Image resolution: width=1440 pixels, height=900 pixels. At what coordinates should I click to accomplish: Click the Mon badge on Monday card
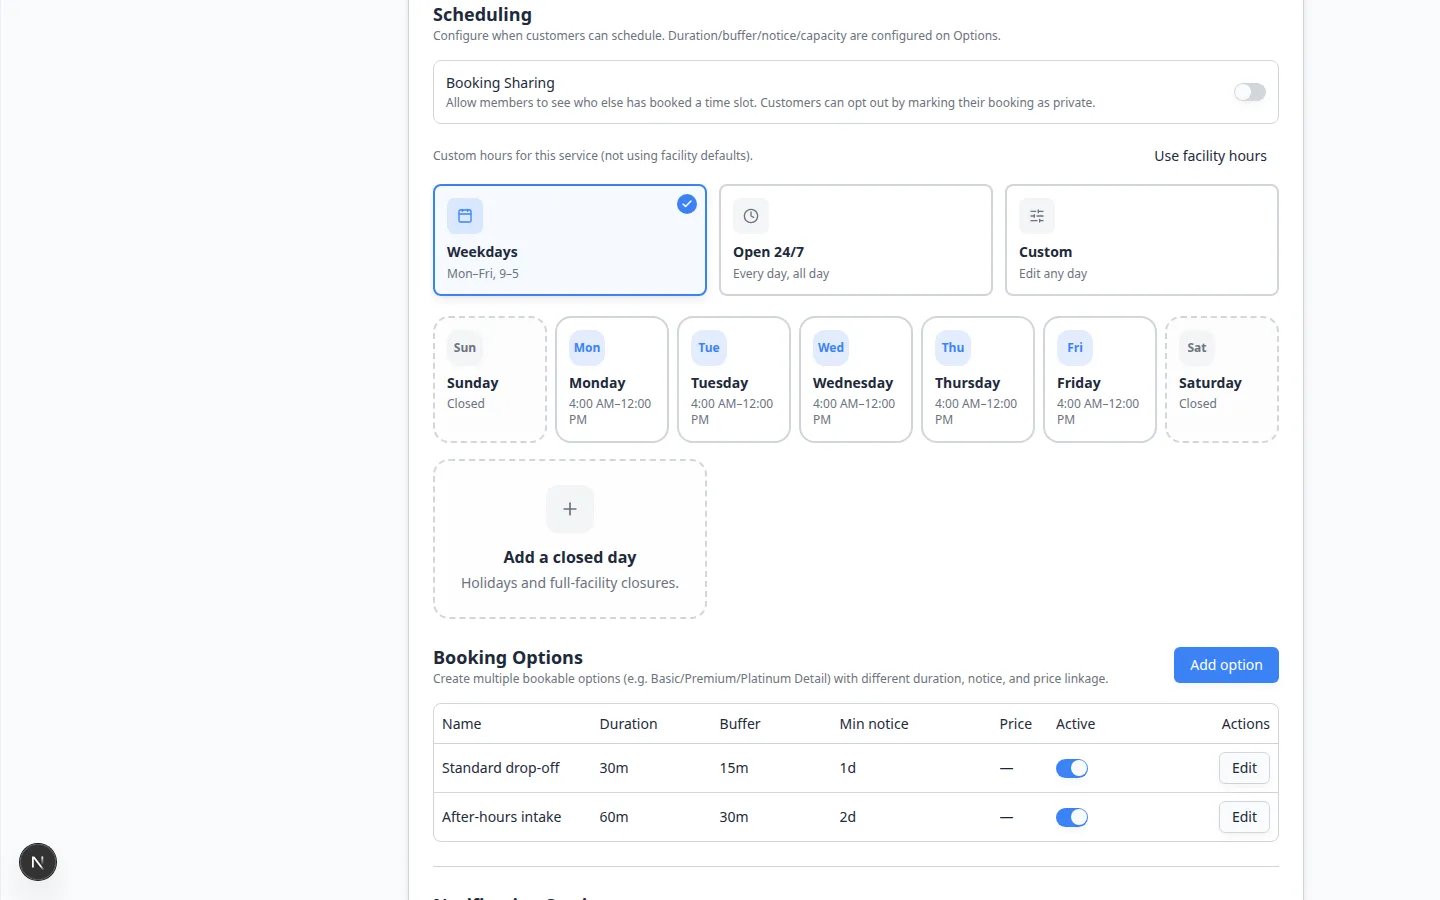pos(587,348)
